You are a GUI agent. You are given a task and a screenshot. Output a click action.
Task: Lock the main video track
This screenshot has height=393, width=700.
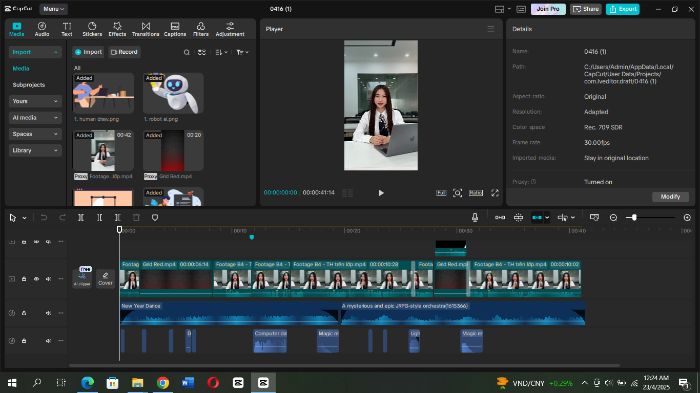(24, 279)
